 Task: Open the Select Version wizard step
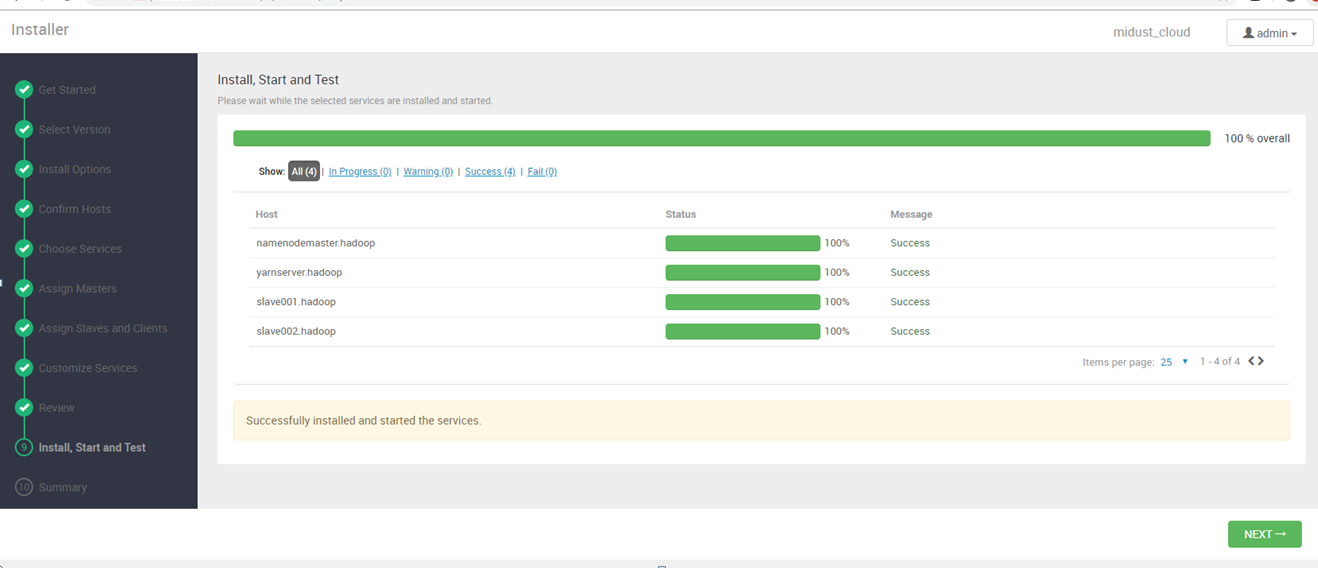click(75, 130)
